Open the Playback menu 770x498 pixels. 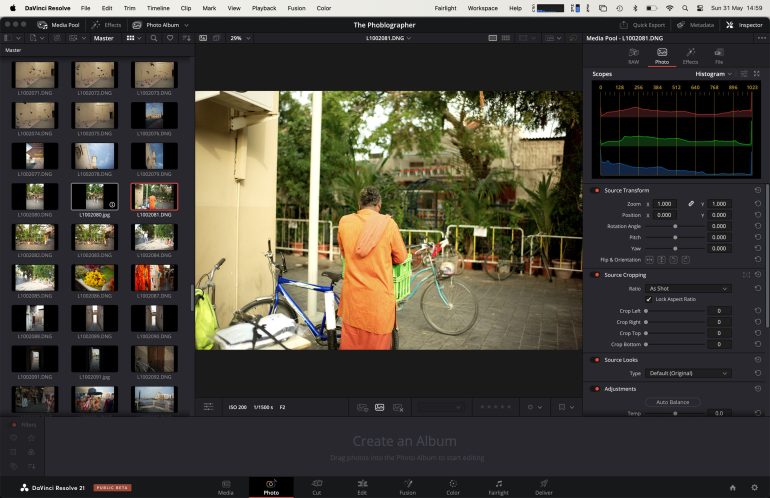tap(264, 8)
